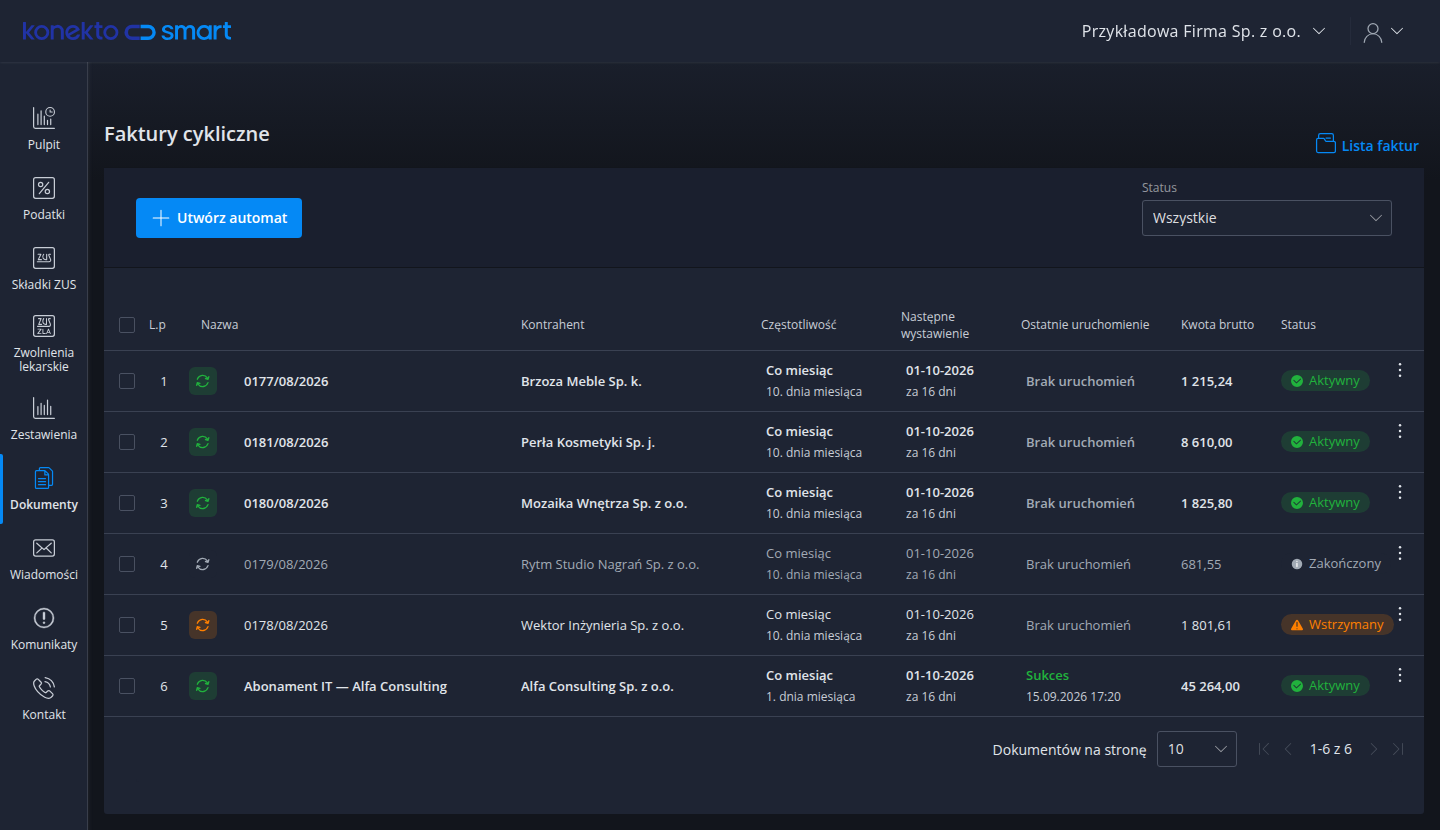The height and width of the screenshot is (830, 1440).
Task: Click the orange paused icon for 0178/08/2026
Action: 203,625
